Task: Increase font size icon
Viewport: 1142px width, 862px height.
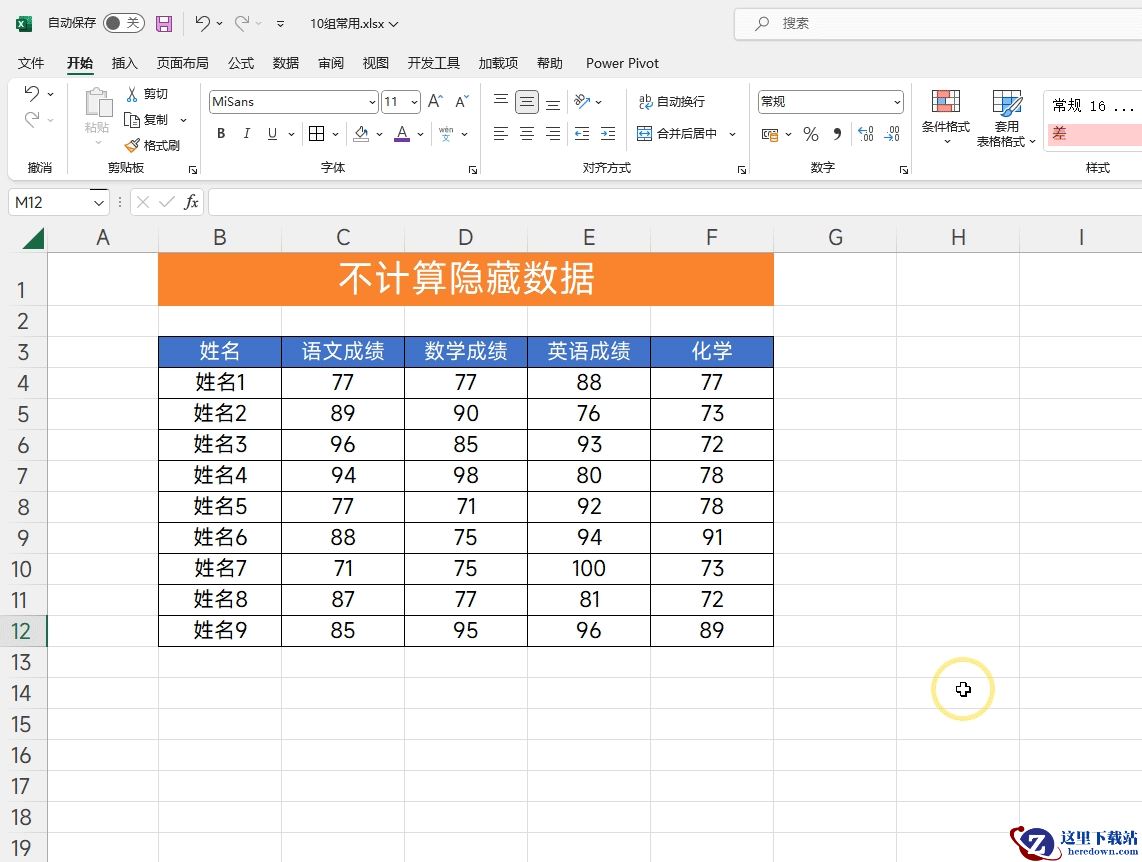Action: [x=435, y=101]
